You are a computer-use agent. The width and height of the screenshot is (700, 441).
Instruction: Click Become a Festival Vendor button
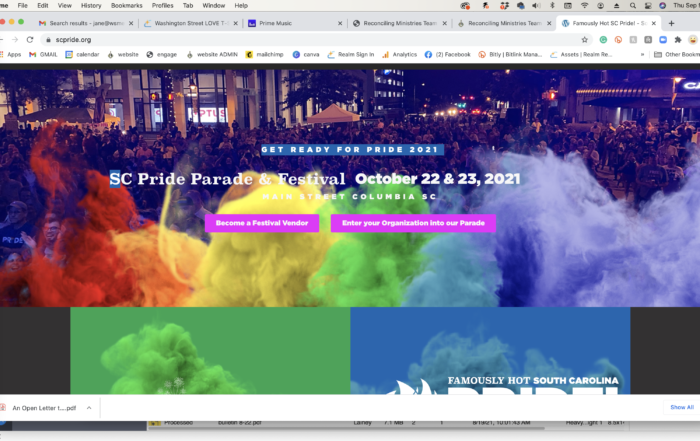(x=262, y=223)
